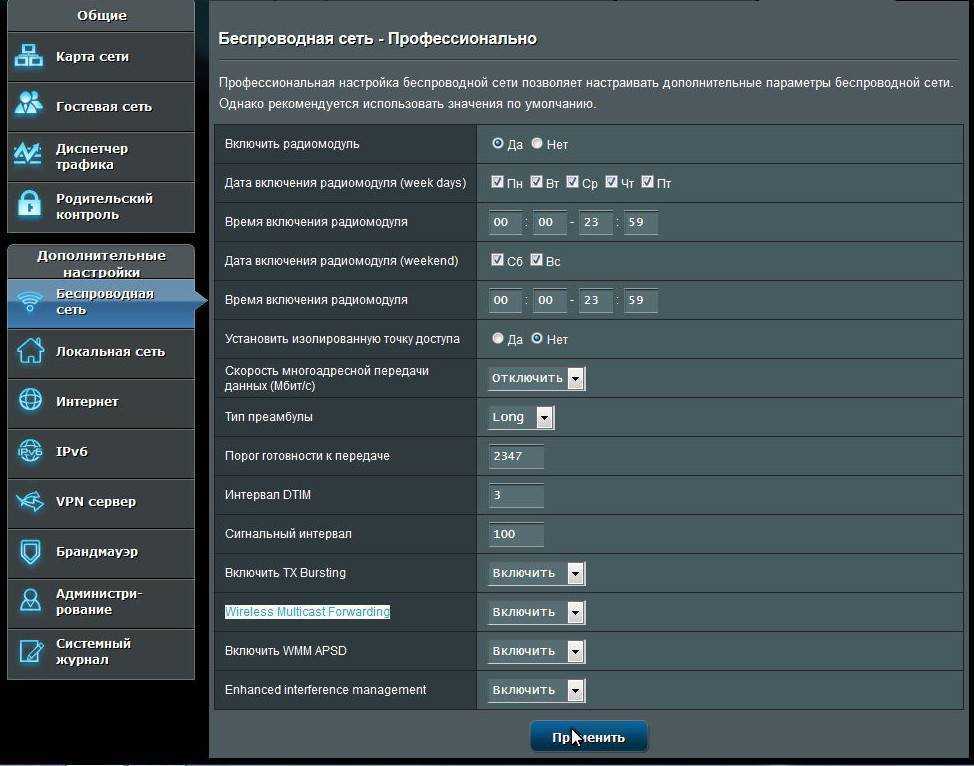Click Порог готовности к передаче field 2347

coord(516,456)
